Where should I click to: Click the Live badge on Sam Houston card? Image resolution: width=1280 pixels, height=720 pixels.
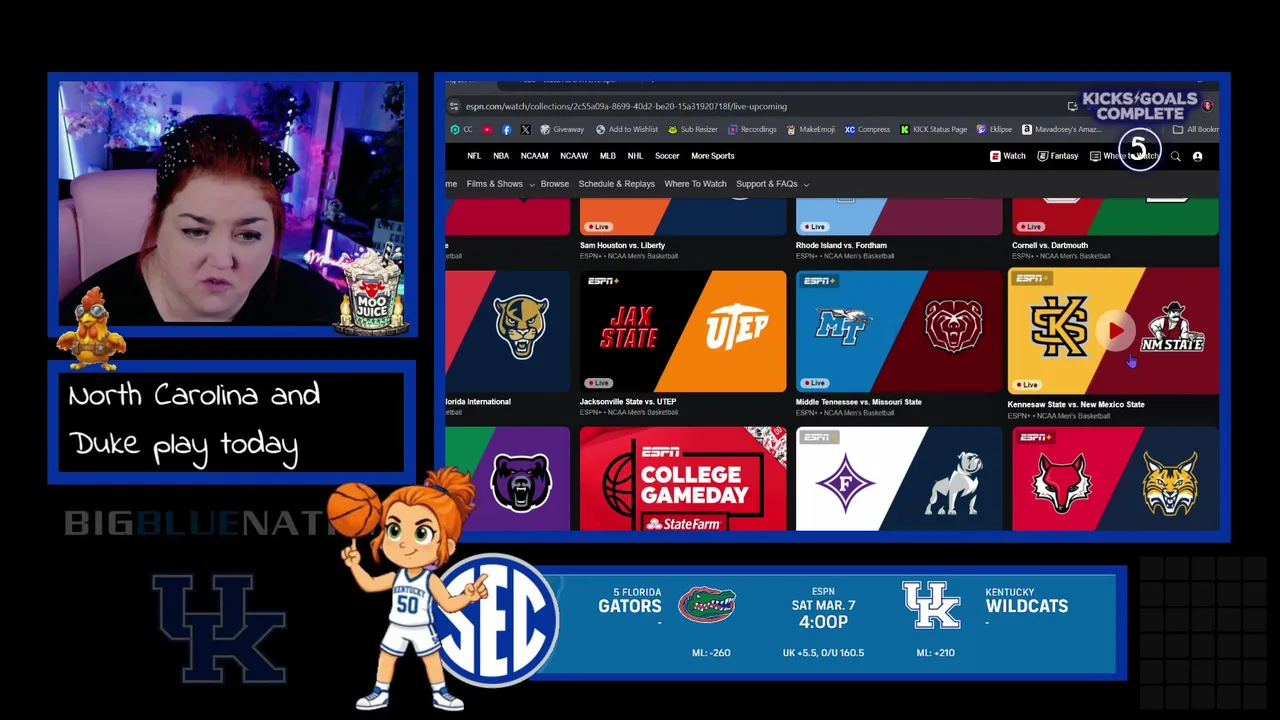(x=598, y=227)
